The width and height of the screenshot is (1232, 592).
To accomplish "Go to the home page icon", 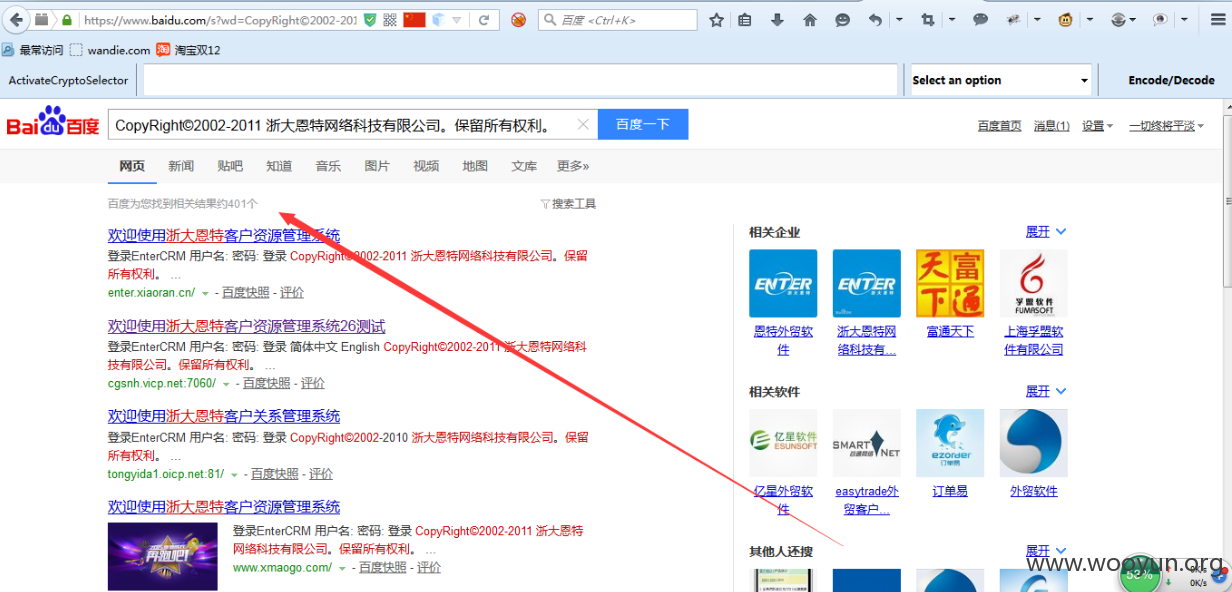I will pyautogui.click(x=810, y=20).
